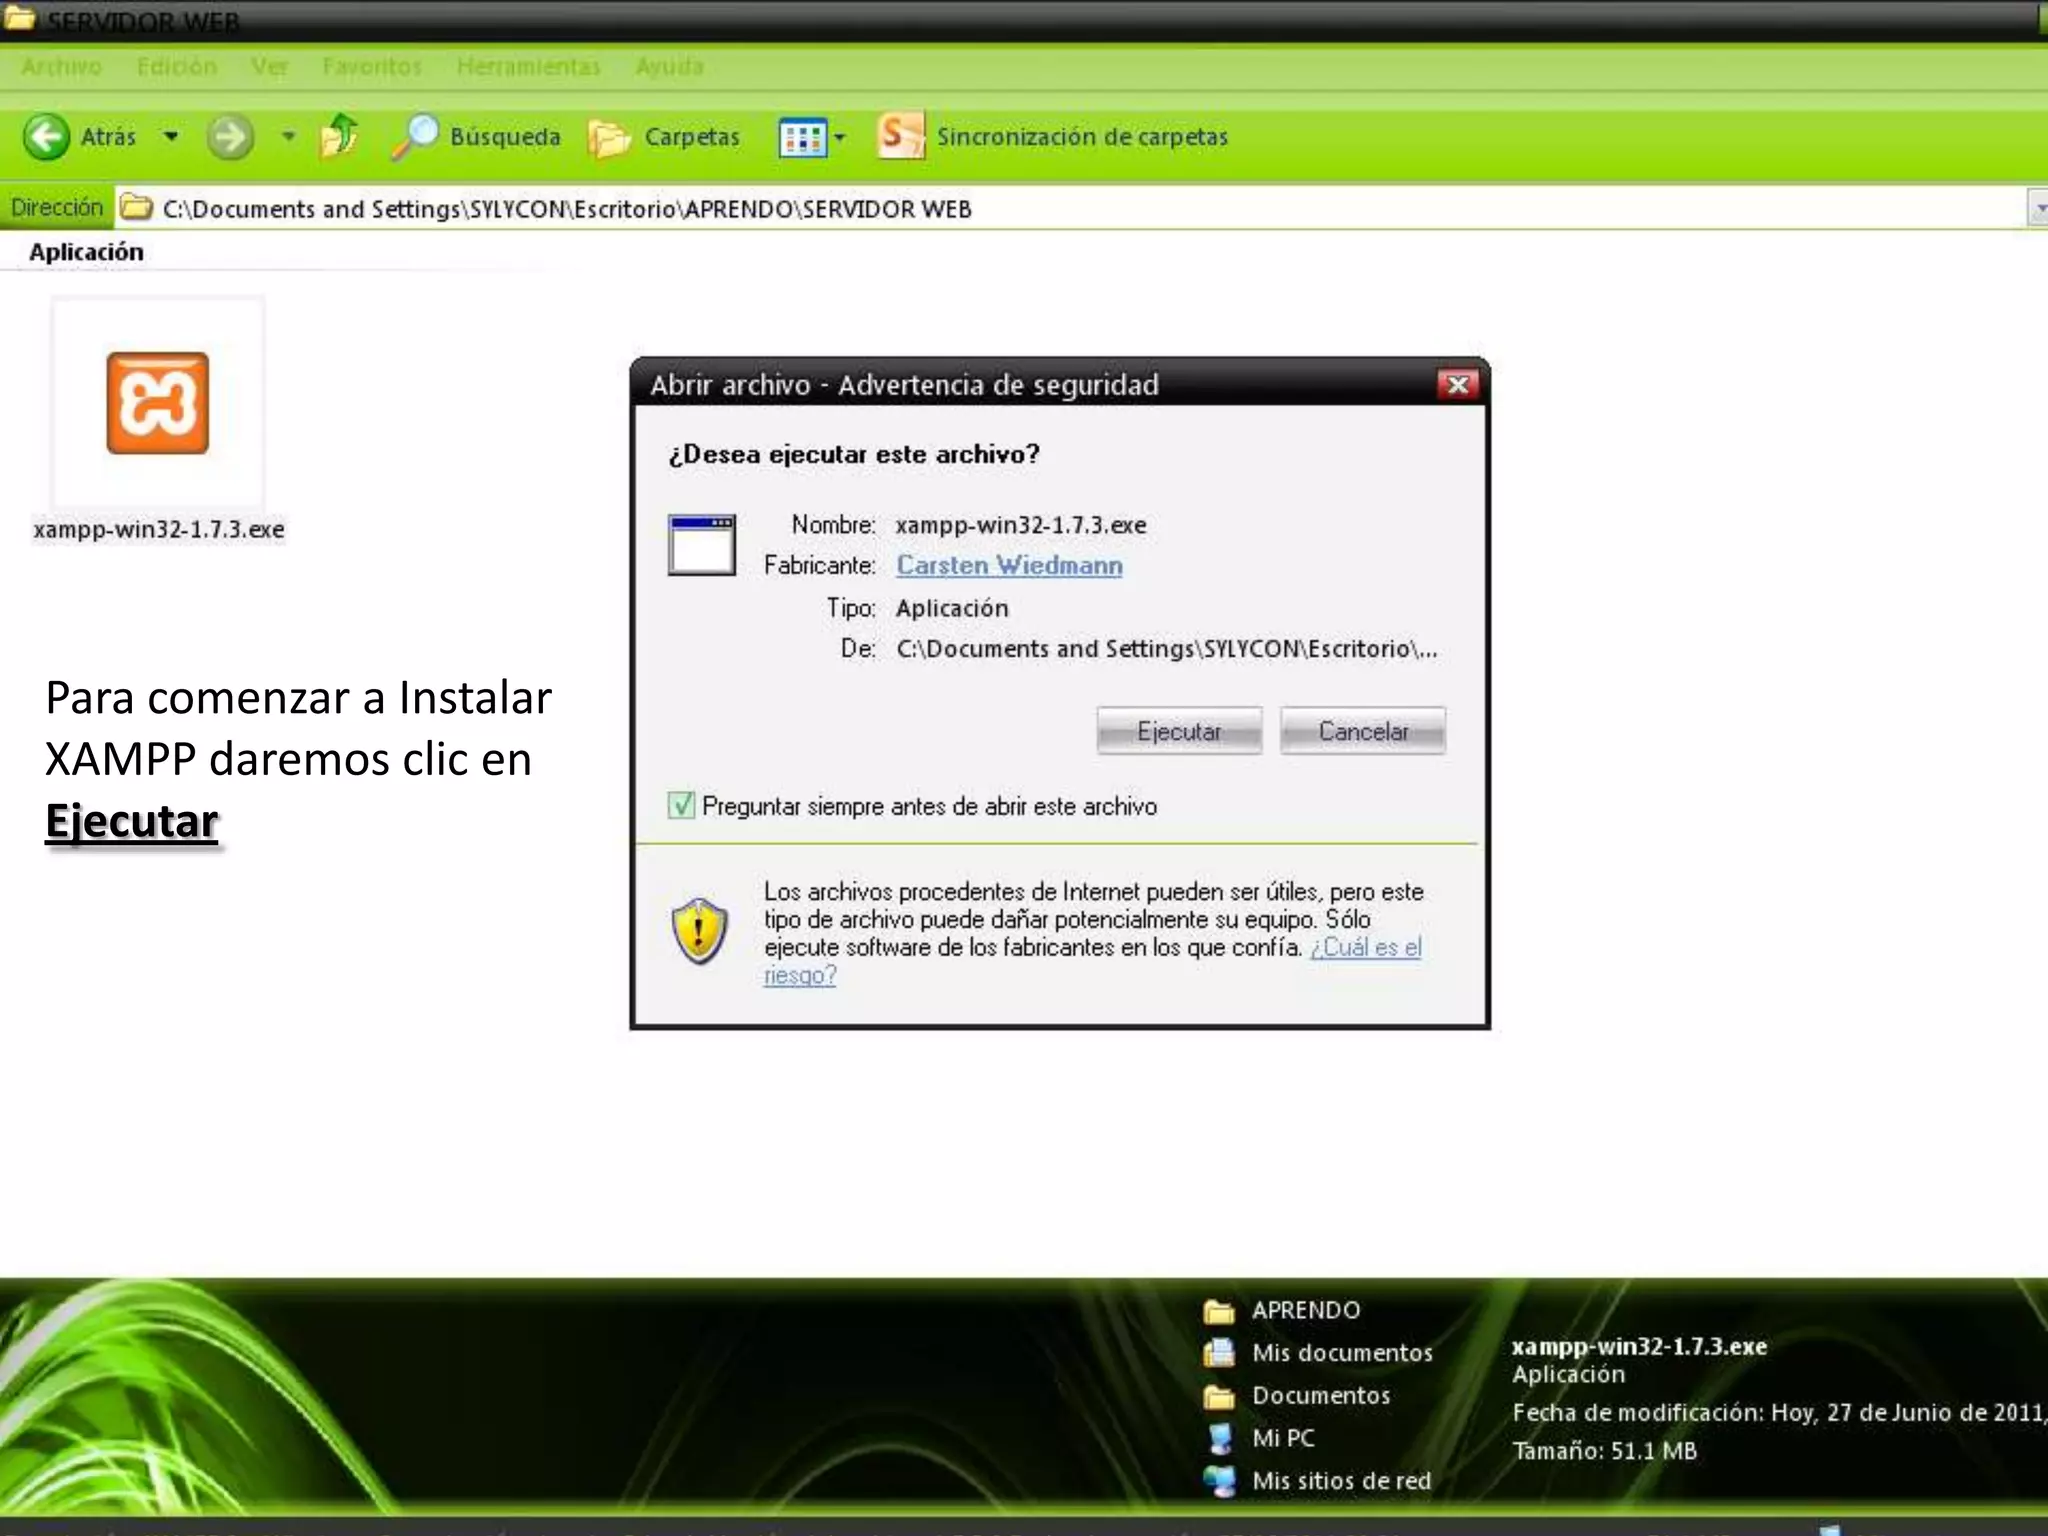The image size is (2048, 1536).
Task: Open the Mis documentos shortcut
Action: pos(1341,1353)
